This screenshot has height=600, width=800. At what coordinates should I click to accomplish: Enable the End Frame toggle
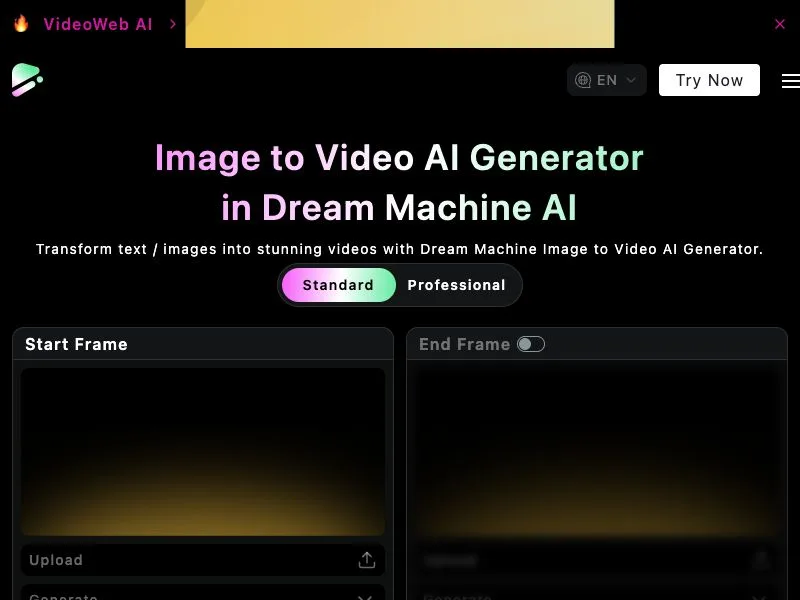pos(531,344)
